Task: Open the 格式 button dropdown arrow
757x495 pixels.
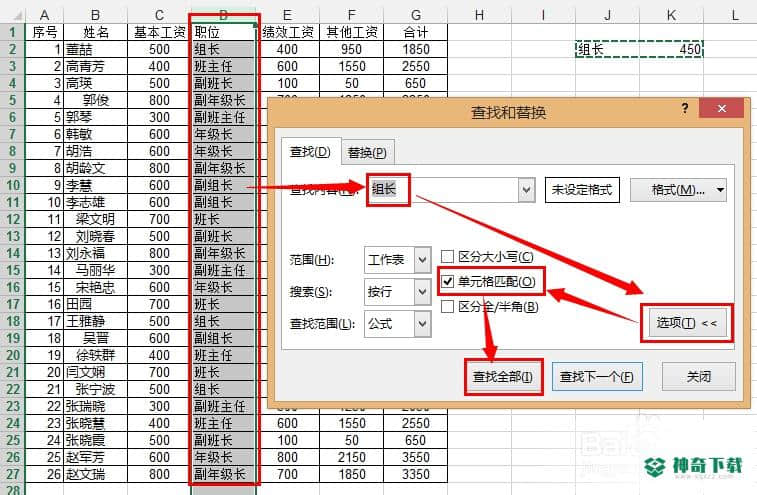Action: pyautogui.click(x=720, y=190)
